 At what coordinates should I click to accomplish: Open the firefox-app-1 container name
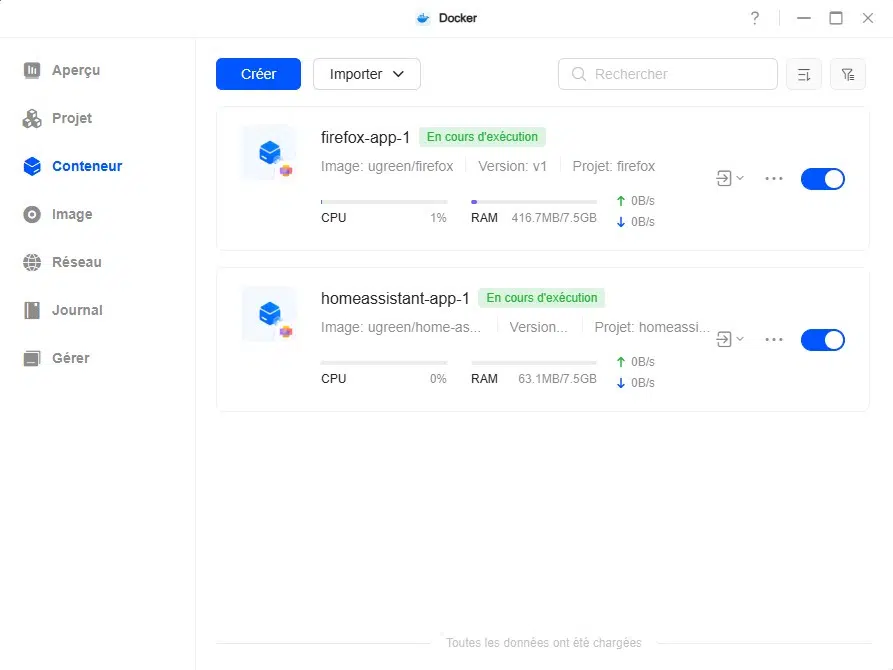tap(365, 137)
